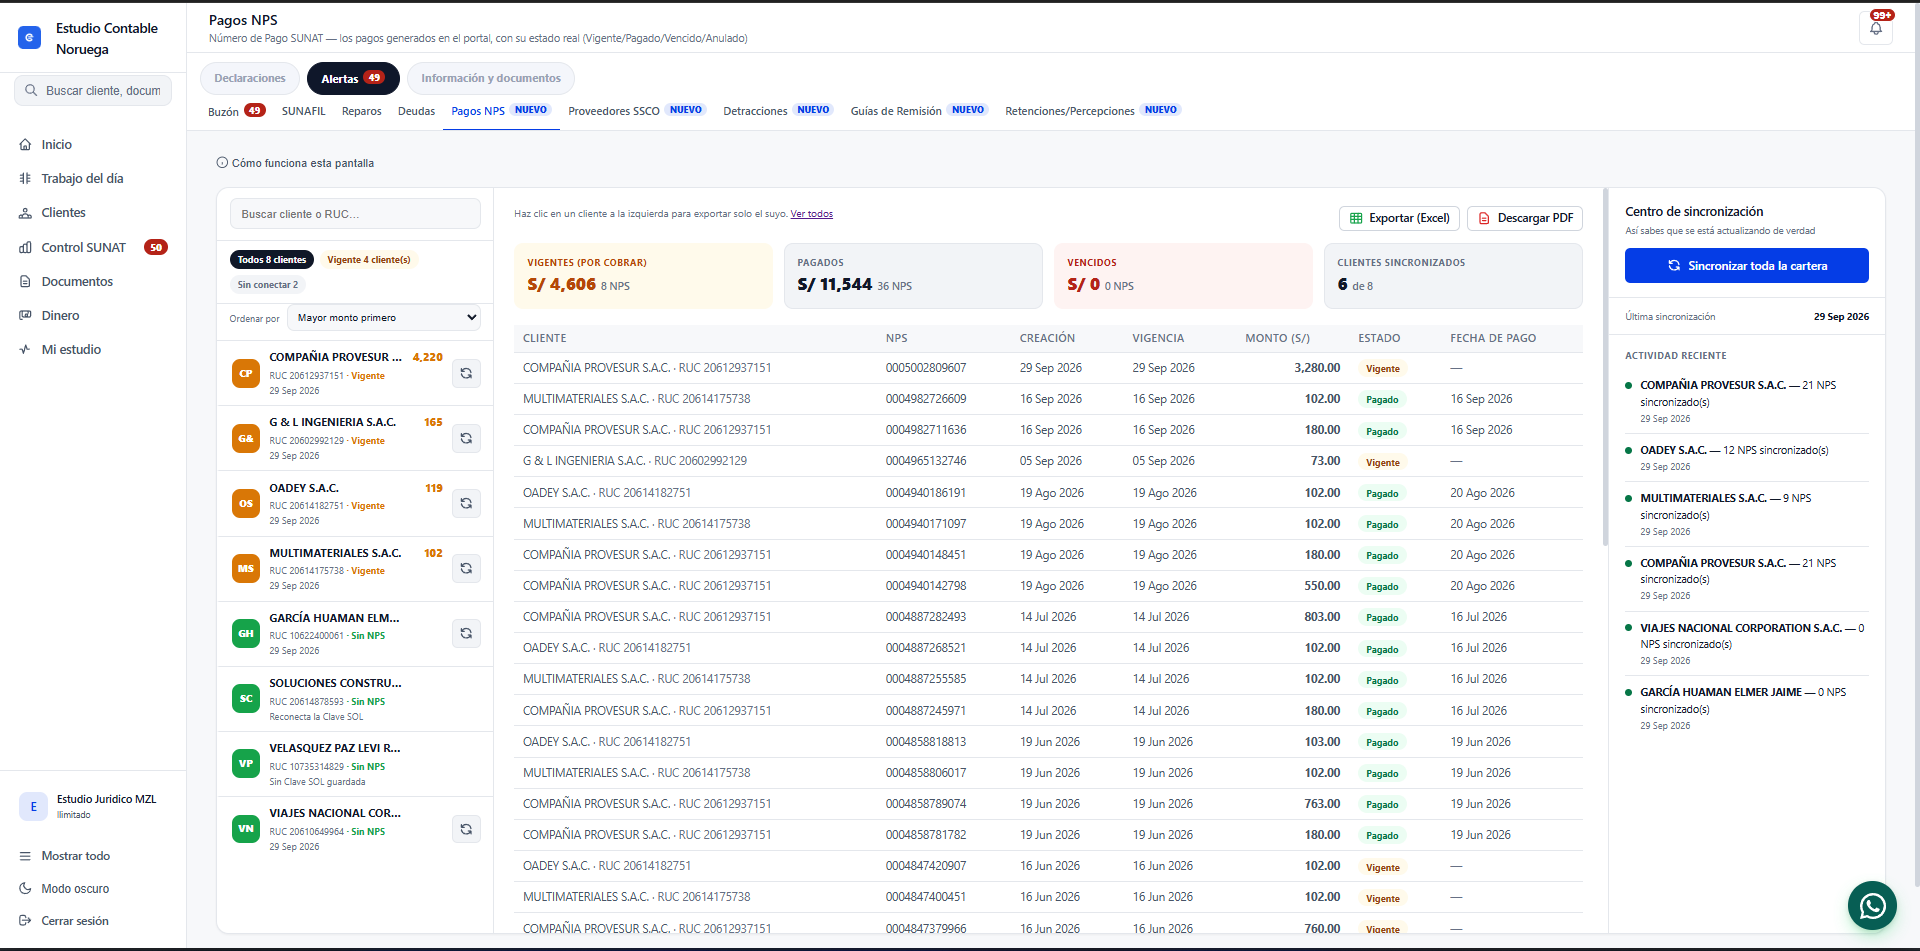Open WhatsApp chat floating icon
The width and height of the screenshot is (1920, 951).
coord(1872,906)
